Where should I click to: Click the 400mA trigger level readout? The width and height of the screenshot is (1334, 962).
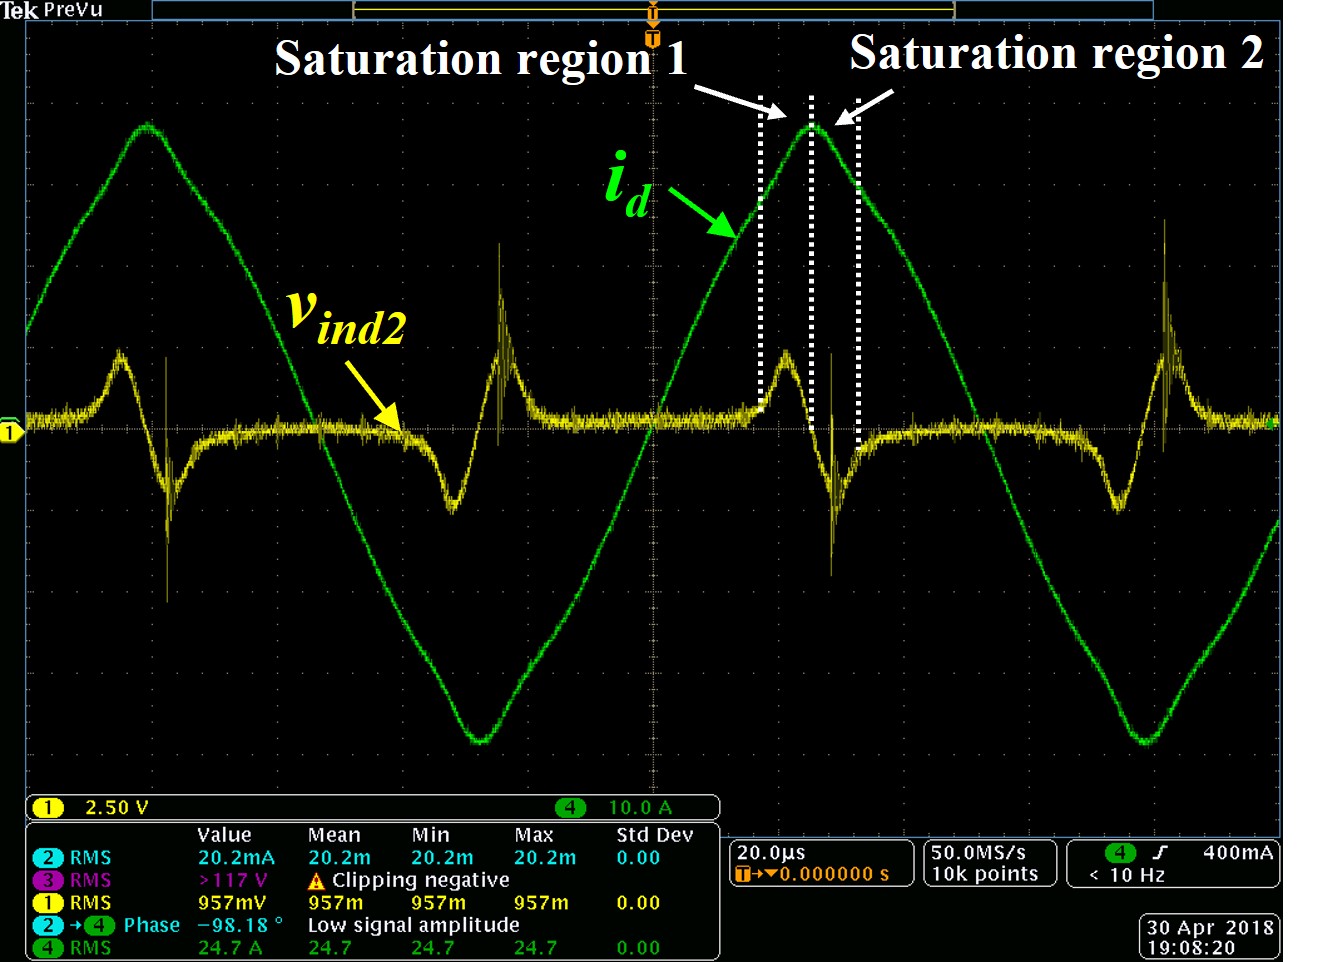[x=1237, y=853]
